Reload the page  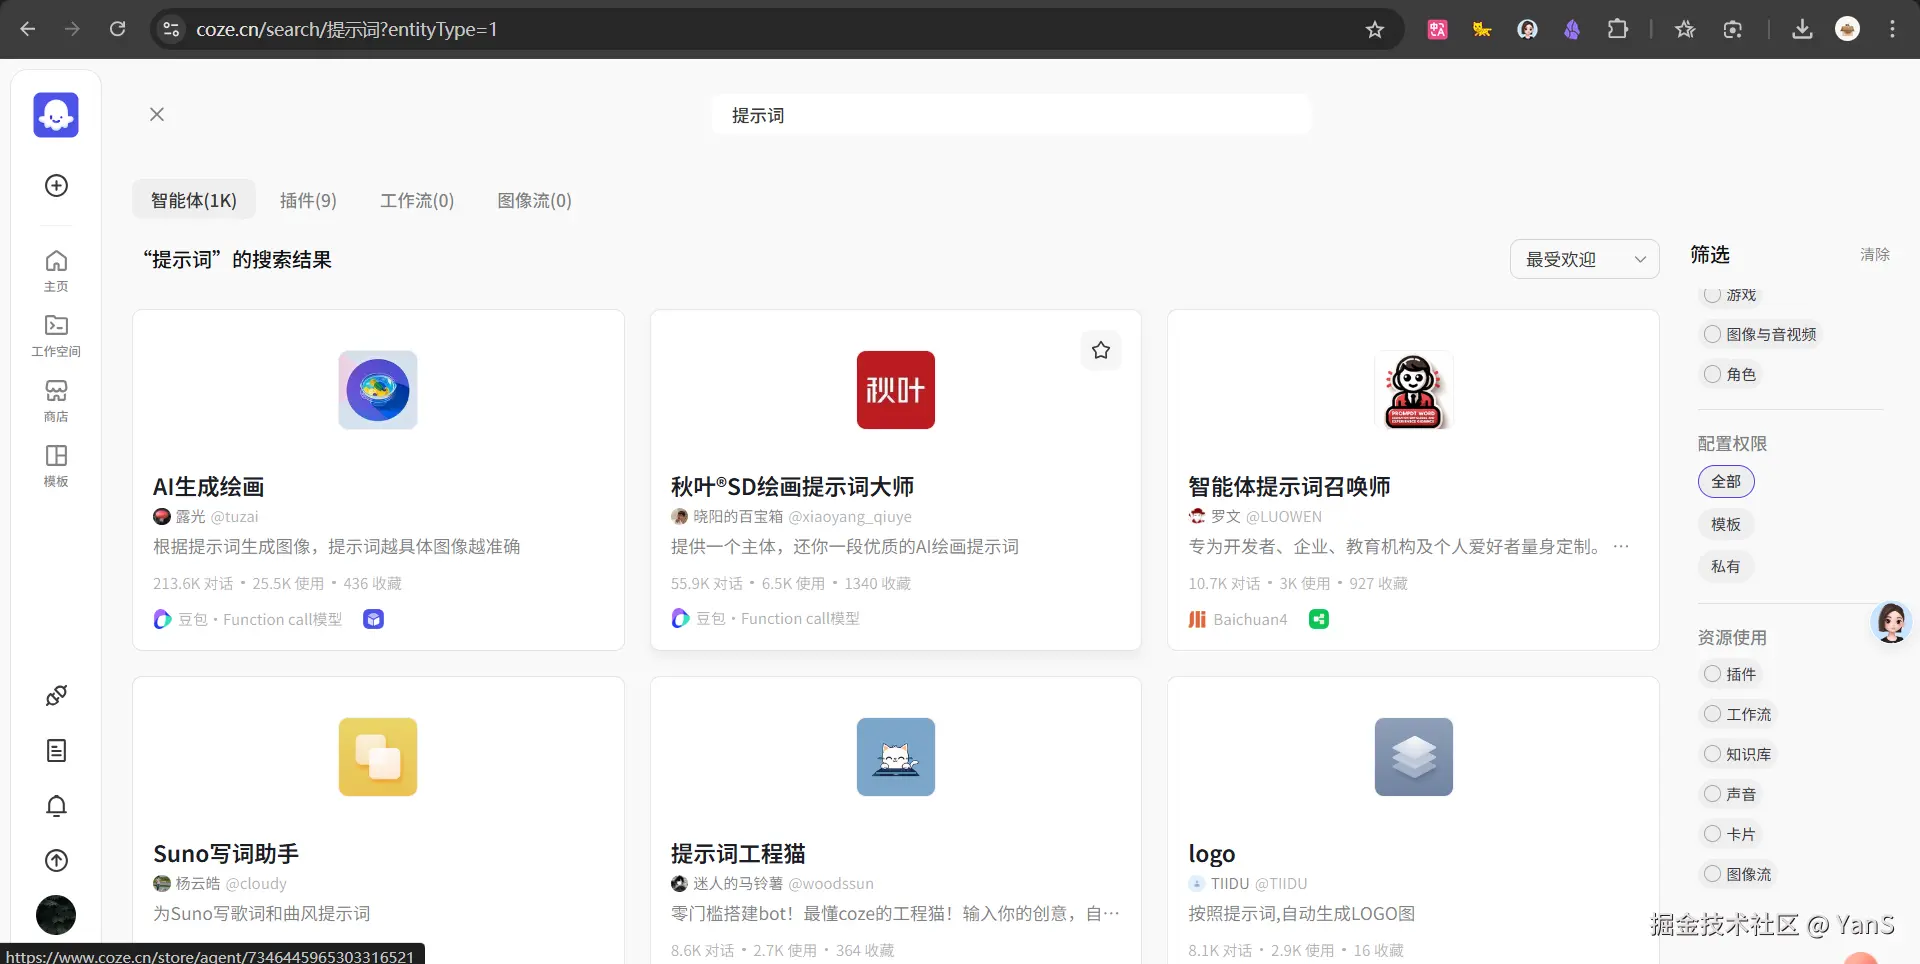point(118,29)
